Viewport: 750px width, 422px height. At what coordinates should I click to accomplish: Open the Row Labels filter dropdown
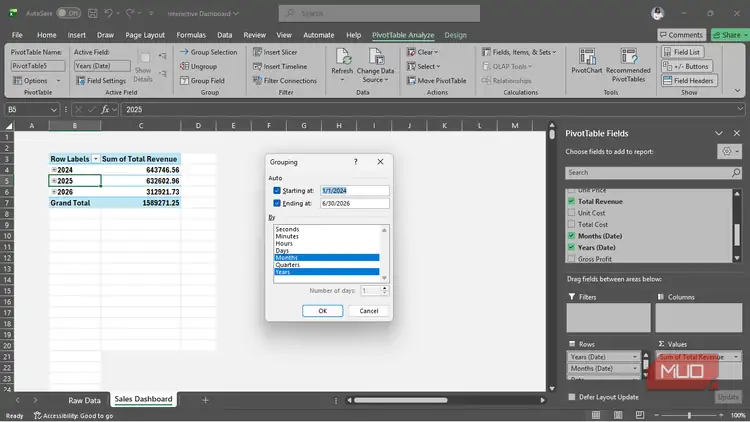95,159
